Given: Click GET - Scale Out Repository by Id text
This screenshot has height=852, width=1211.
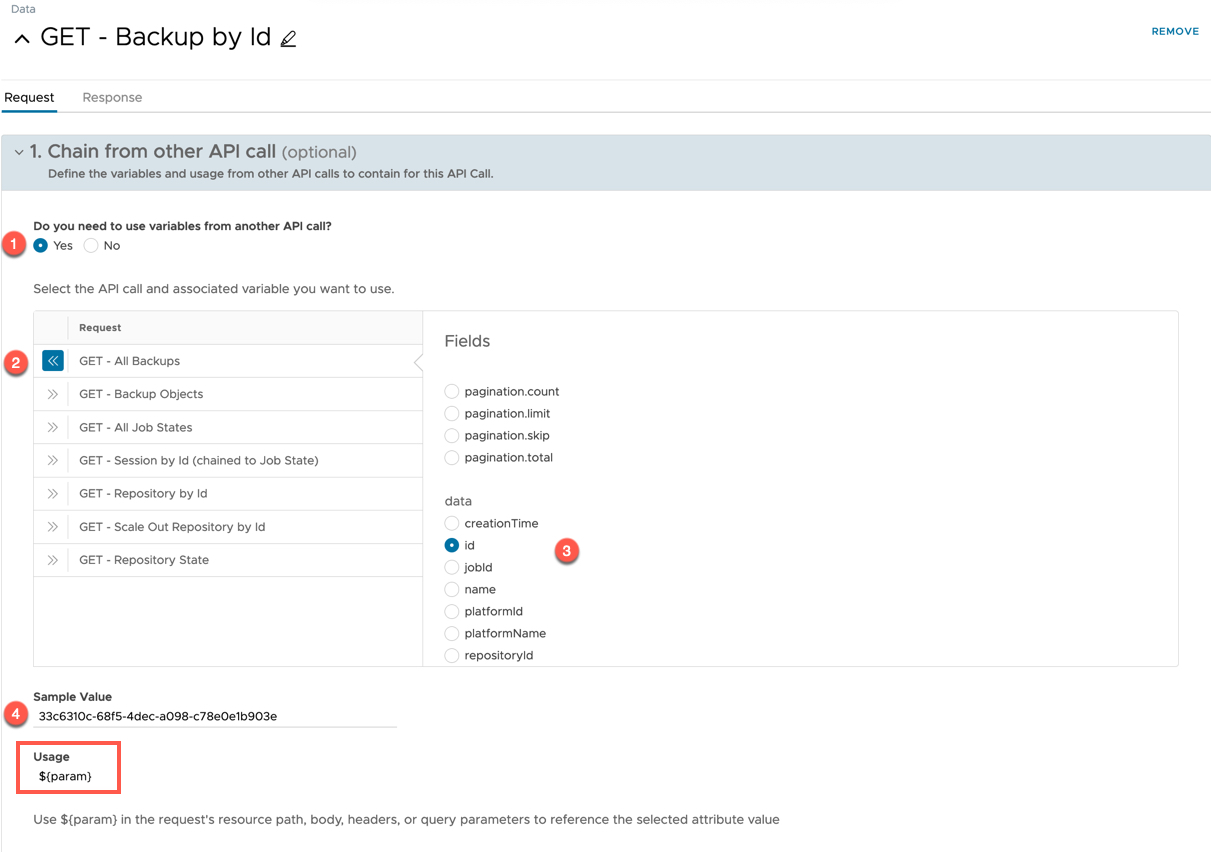Looking at the screenshot, I should 172,526.
